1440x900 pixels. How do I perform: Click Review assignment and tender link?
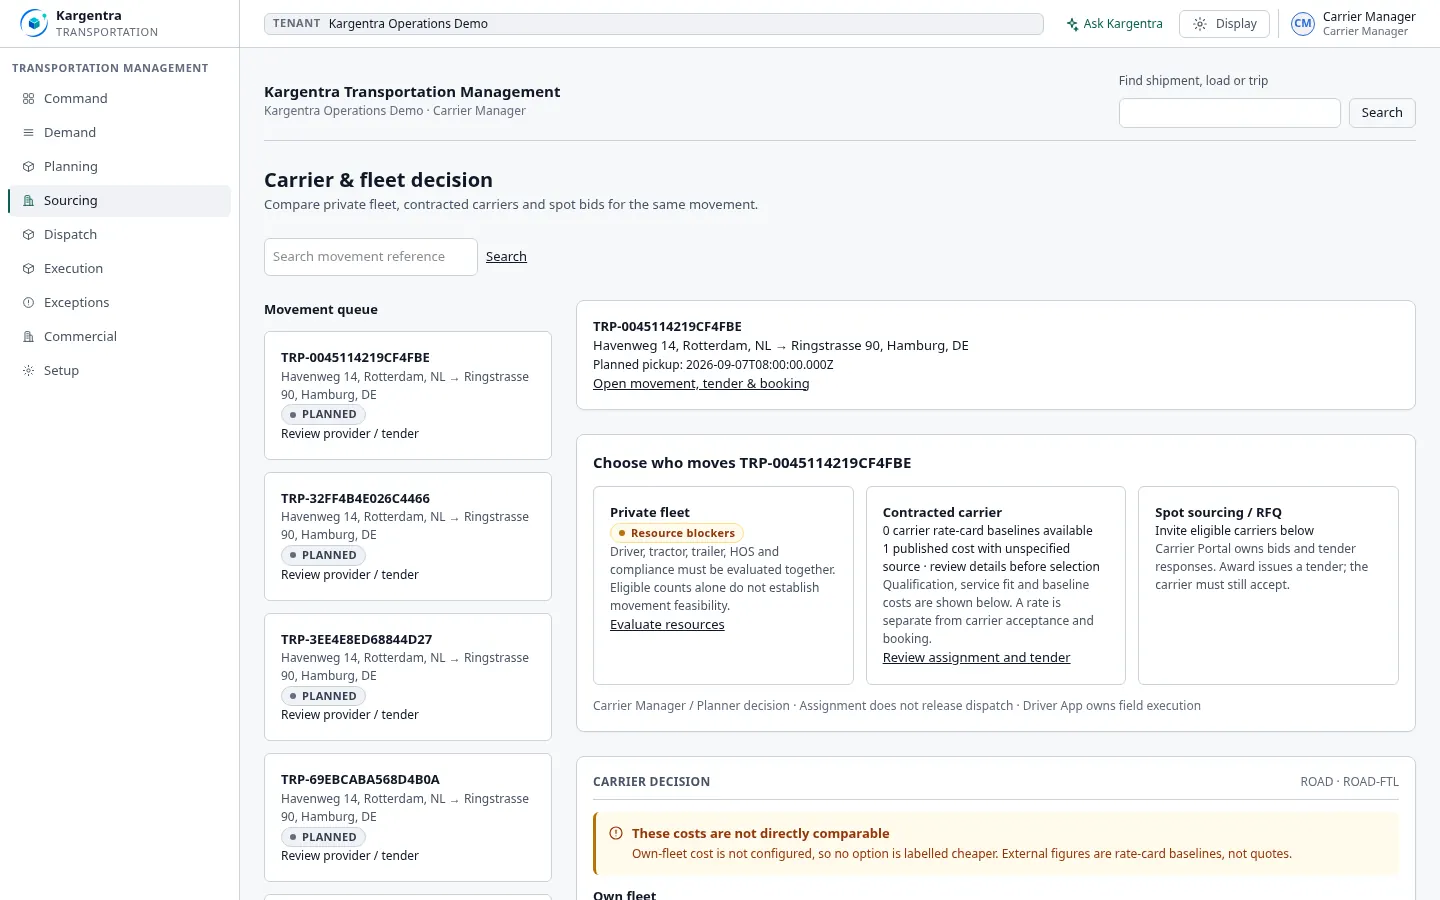[x=976, y=658]
